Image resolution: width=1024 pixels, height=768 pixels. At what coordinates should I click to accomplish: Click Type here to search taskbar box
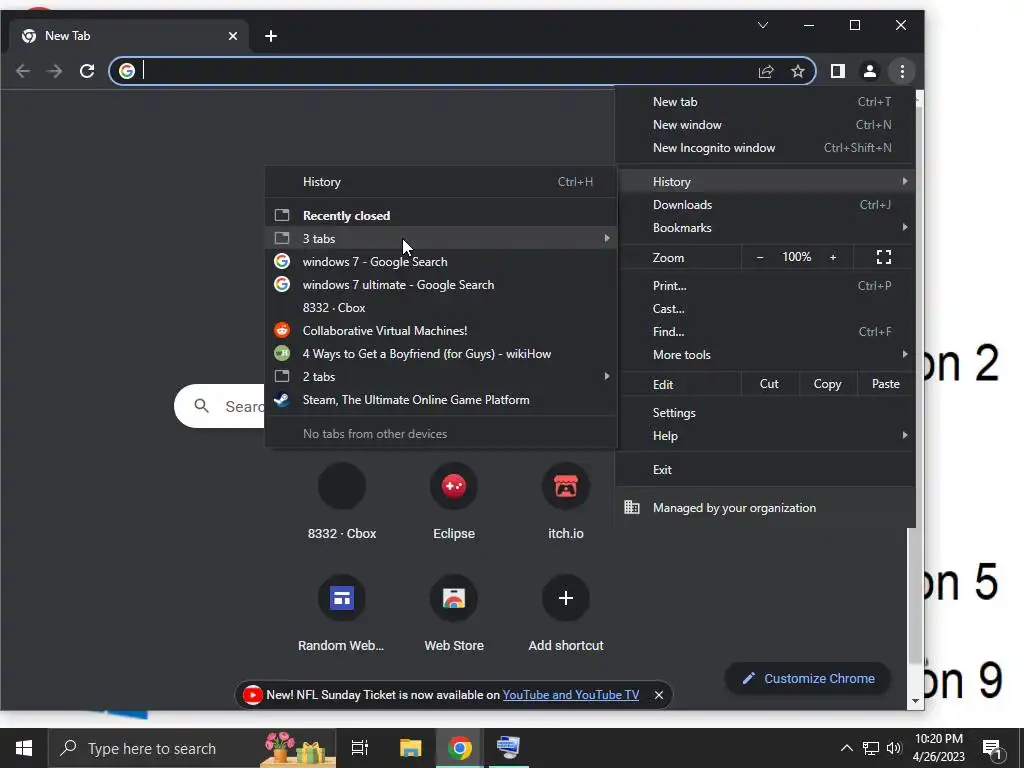(192, 748)
